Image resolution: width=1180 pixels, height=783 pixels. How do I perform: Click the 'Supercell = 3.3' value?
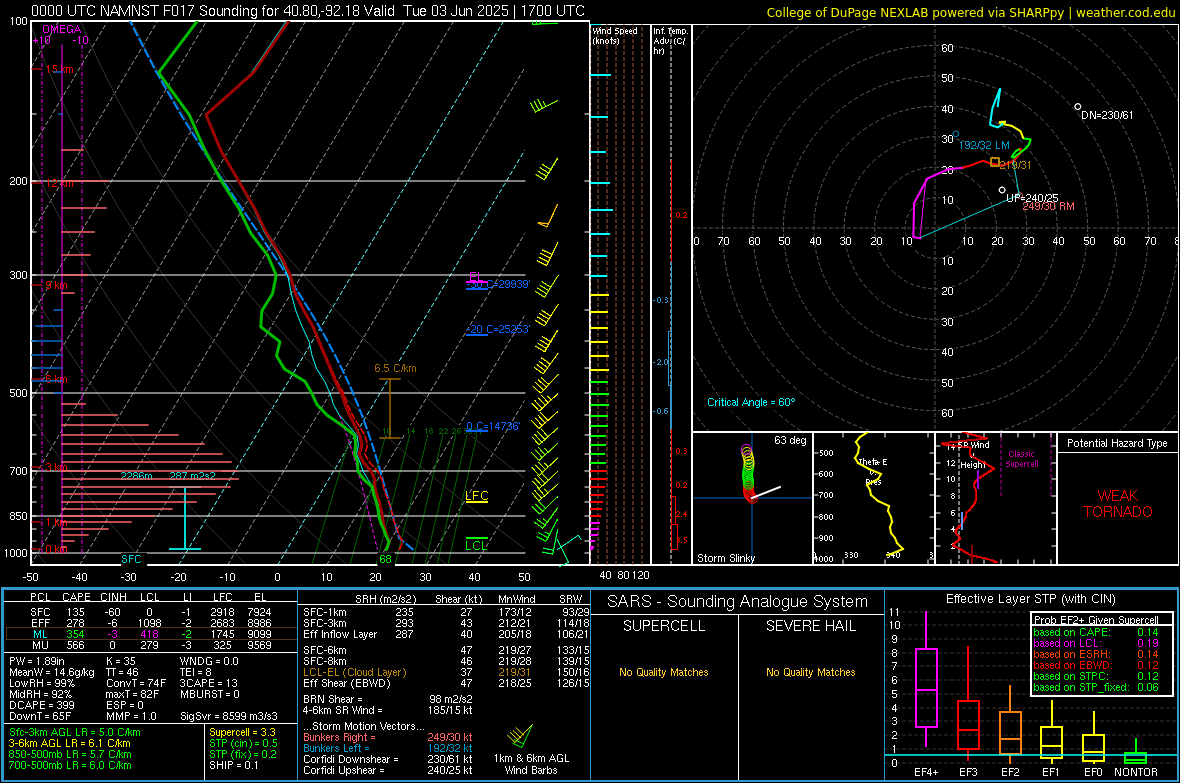(x=242, y=732)
